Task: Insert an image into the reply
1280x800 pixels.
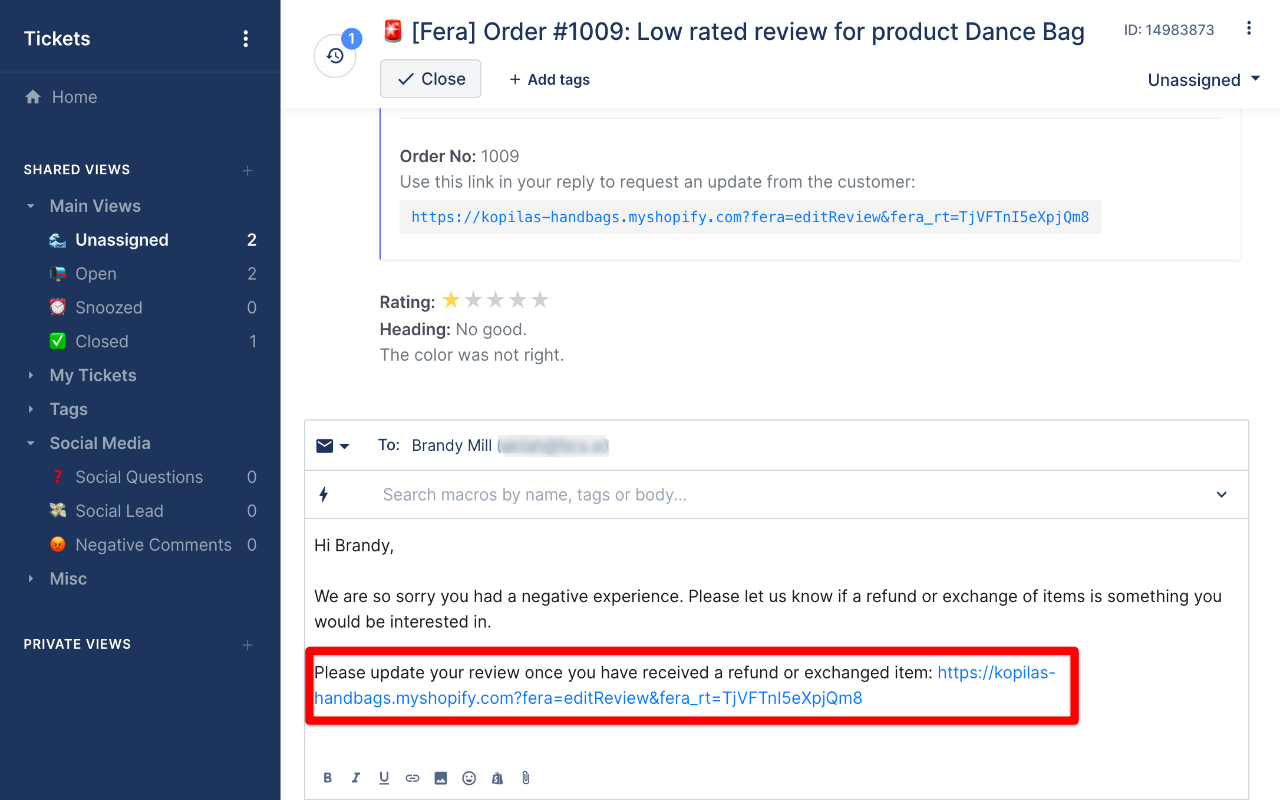Action: click(x=440, y=777)
